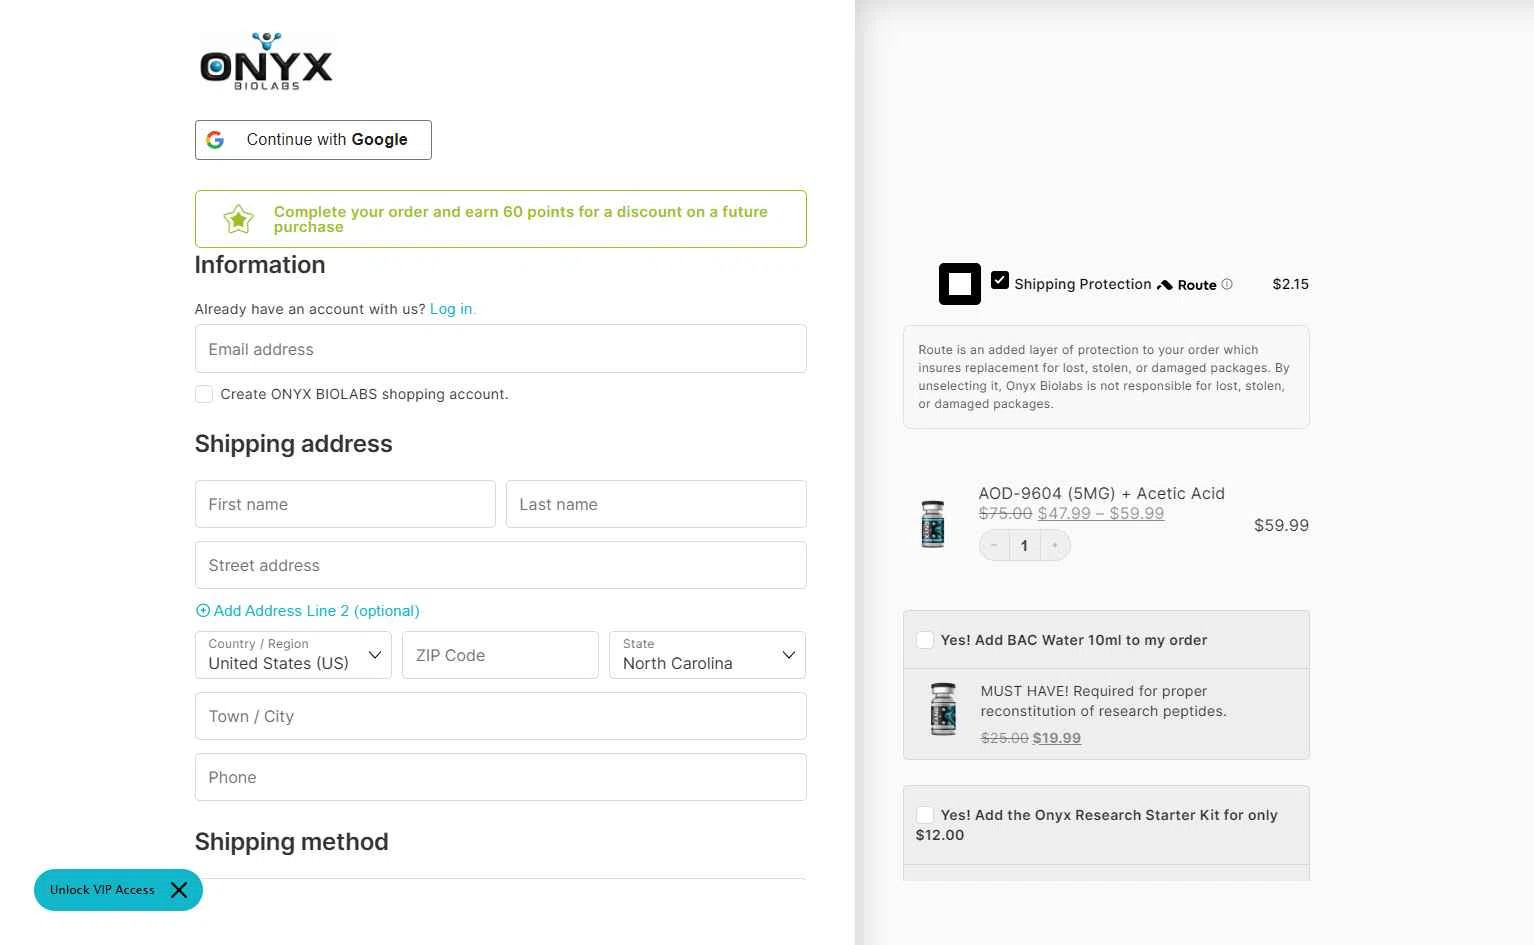This screenshot has width=1534, height=945.
Task: Open the Country / Region dropdown
Action: click(293, 655)
